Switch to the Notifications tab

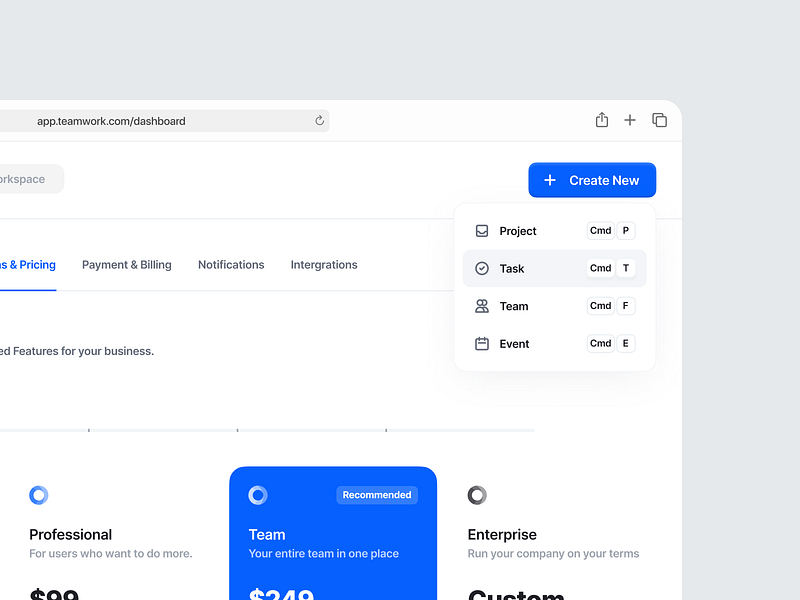[x=231, y=265]
